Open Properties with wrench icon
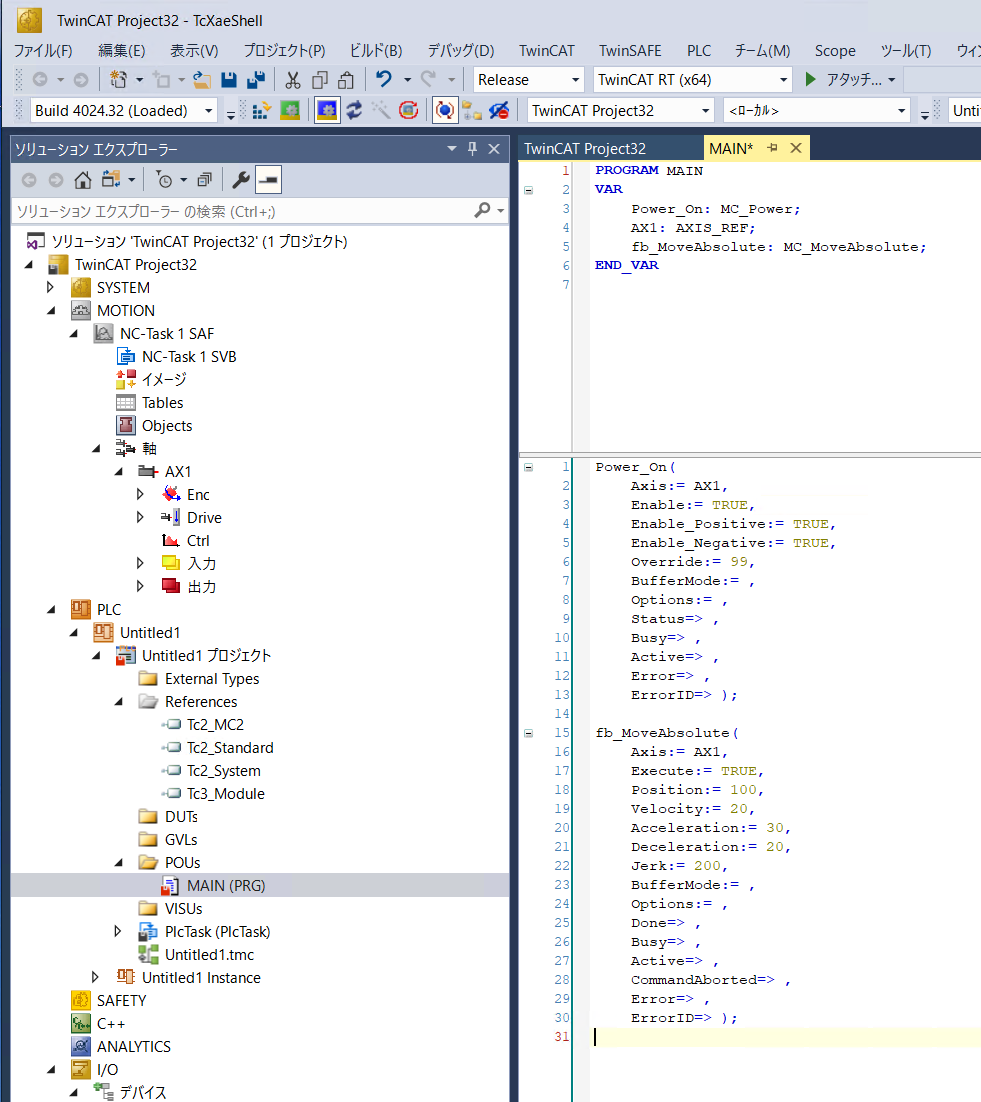 click(240, 180)
